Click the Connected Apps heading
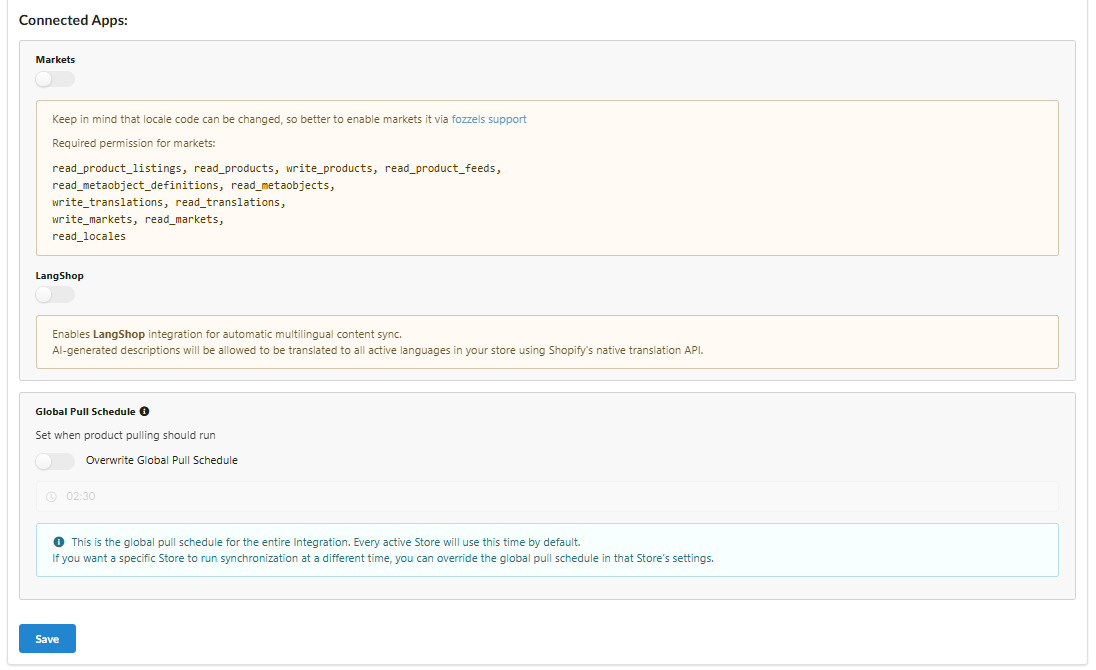1096x670 pixels. pyautogui.click(x=73, y=20)
